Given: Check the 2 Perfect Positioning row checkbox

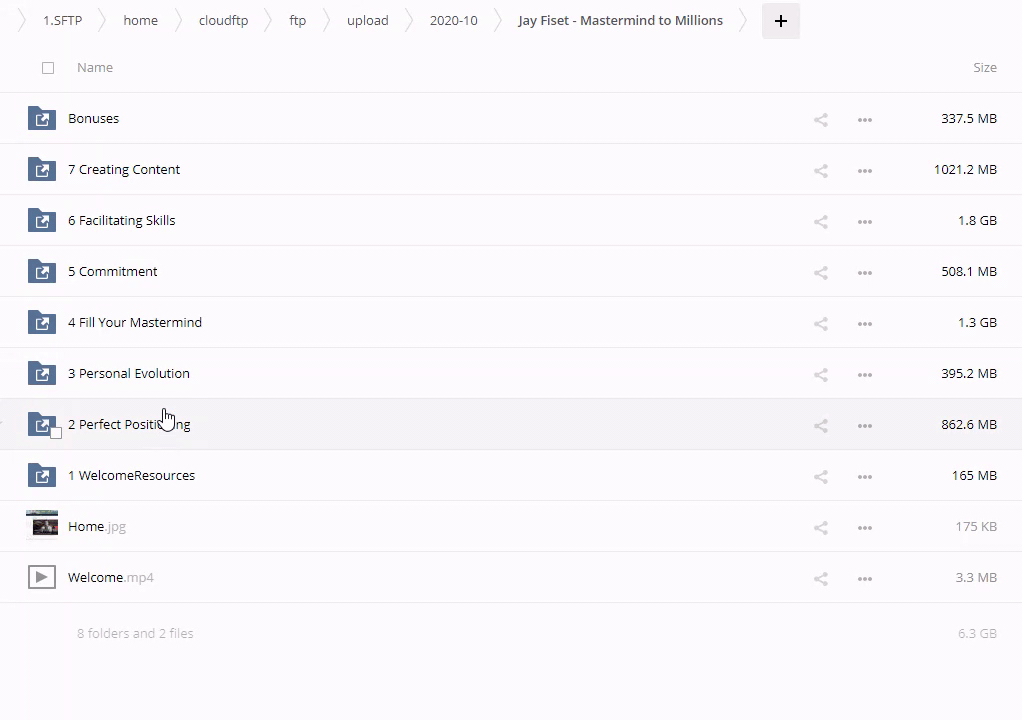Looking at the screenshot, I should pyautogui.click(x=56, y=433).
